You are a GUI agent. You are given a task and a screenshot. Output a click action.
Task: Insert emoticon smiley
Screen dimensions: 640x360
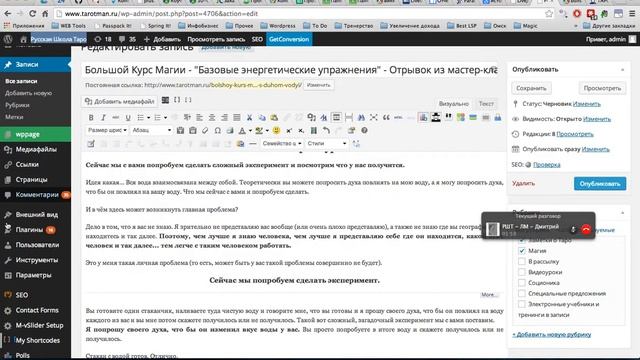coord(276,131)
